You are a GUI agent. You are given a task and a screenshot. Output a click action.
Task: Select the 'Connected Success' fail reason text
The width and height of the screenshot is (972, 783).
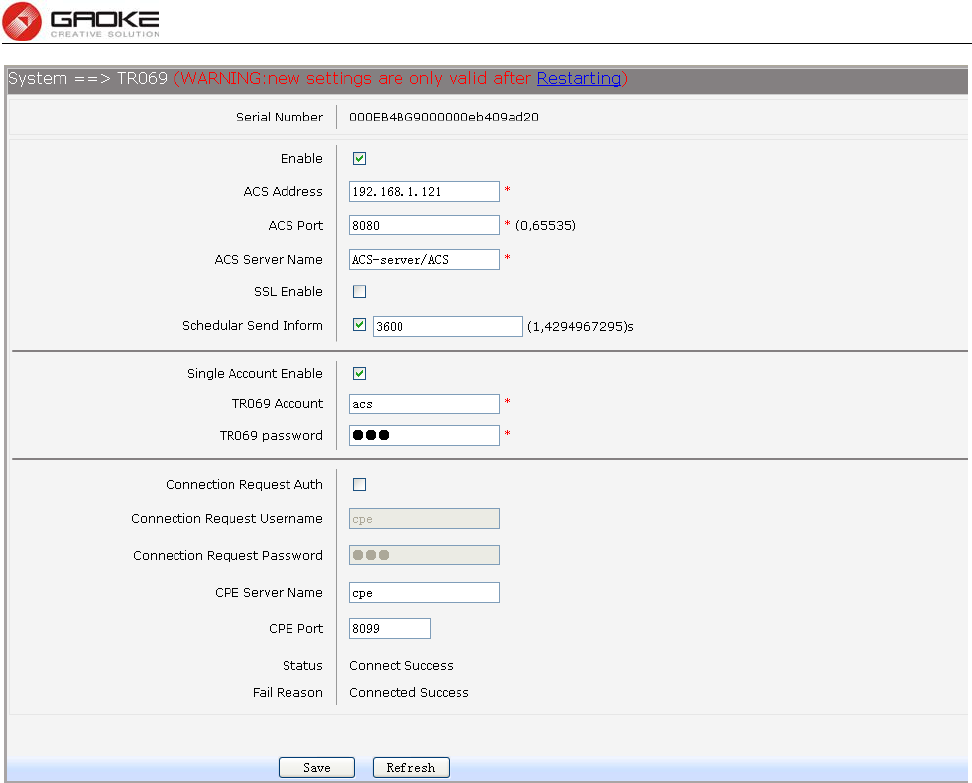[x=409, y=692]
